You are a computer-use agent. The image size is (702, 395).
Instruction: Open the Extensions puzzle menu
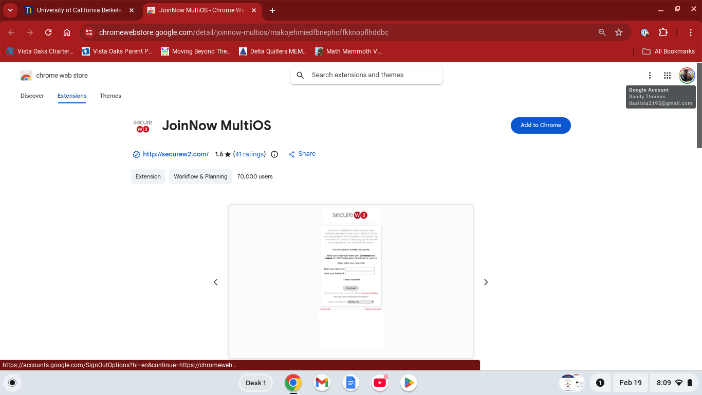[663, 32]
